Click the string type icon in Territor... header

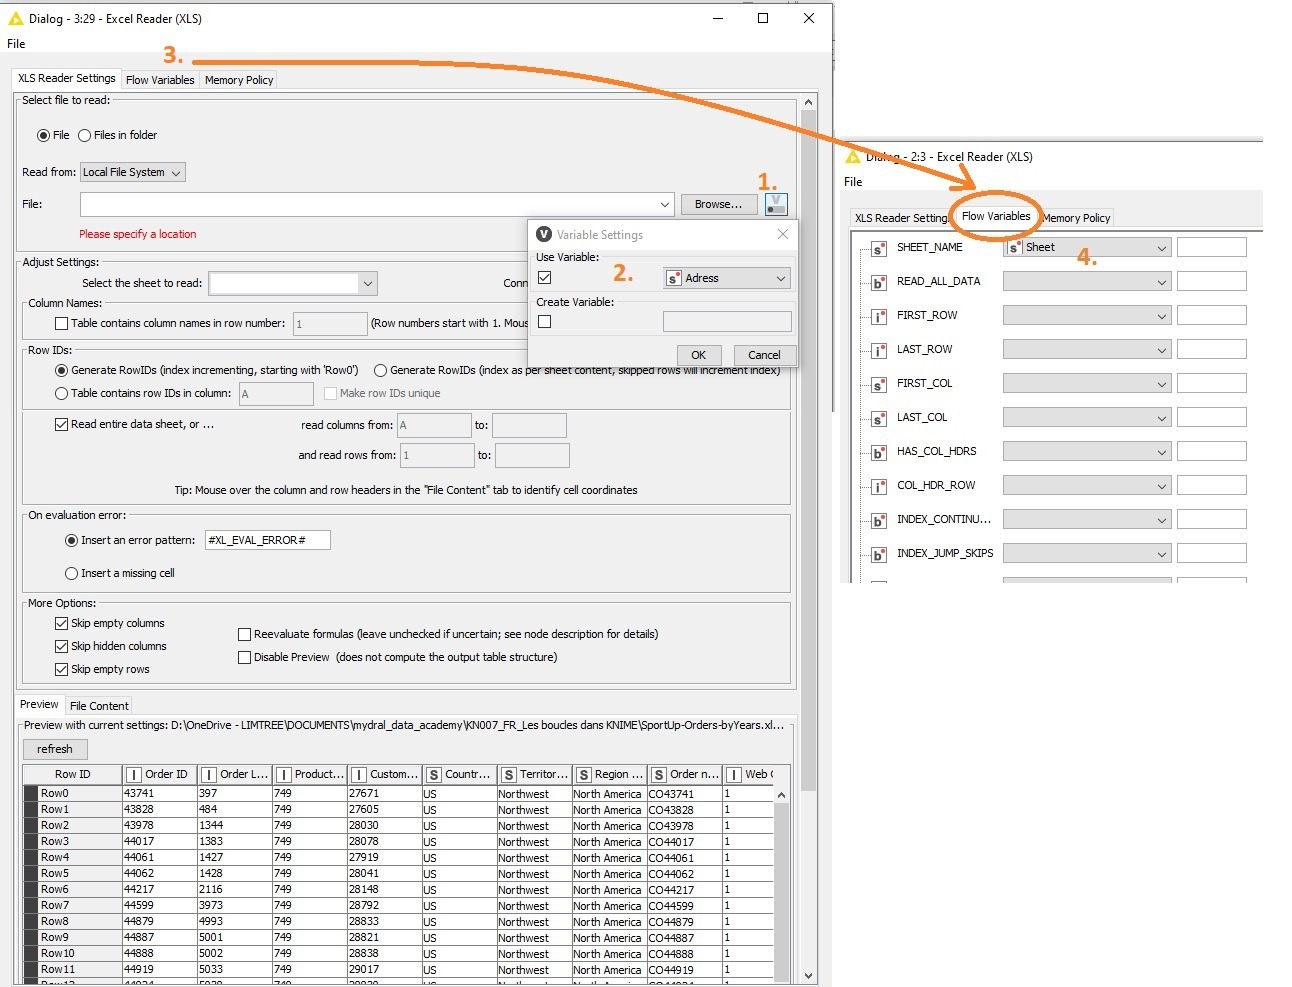pyautogui.click(x=509, y=774)
